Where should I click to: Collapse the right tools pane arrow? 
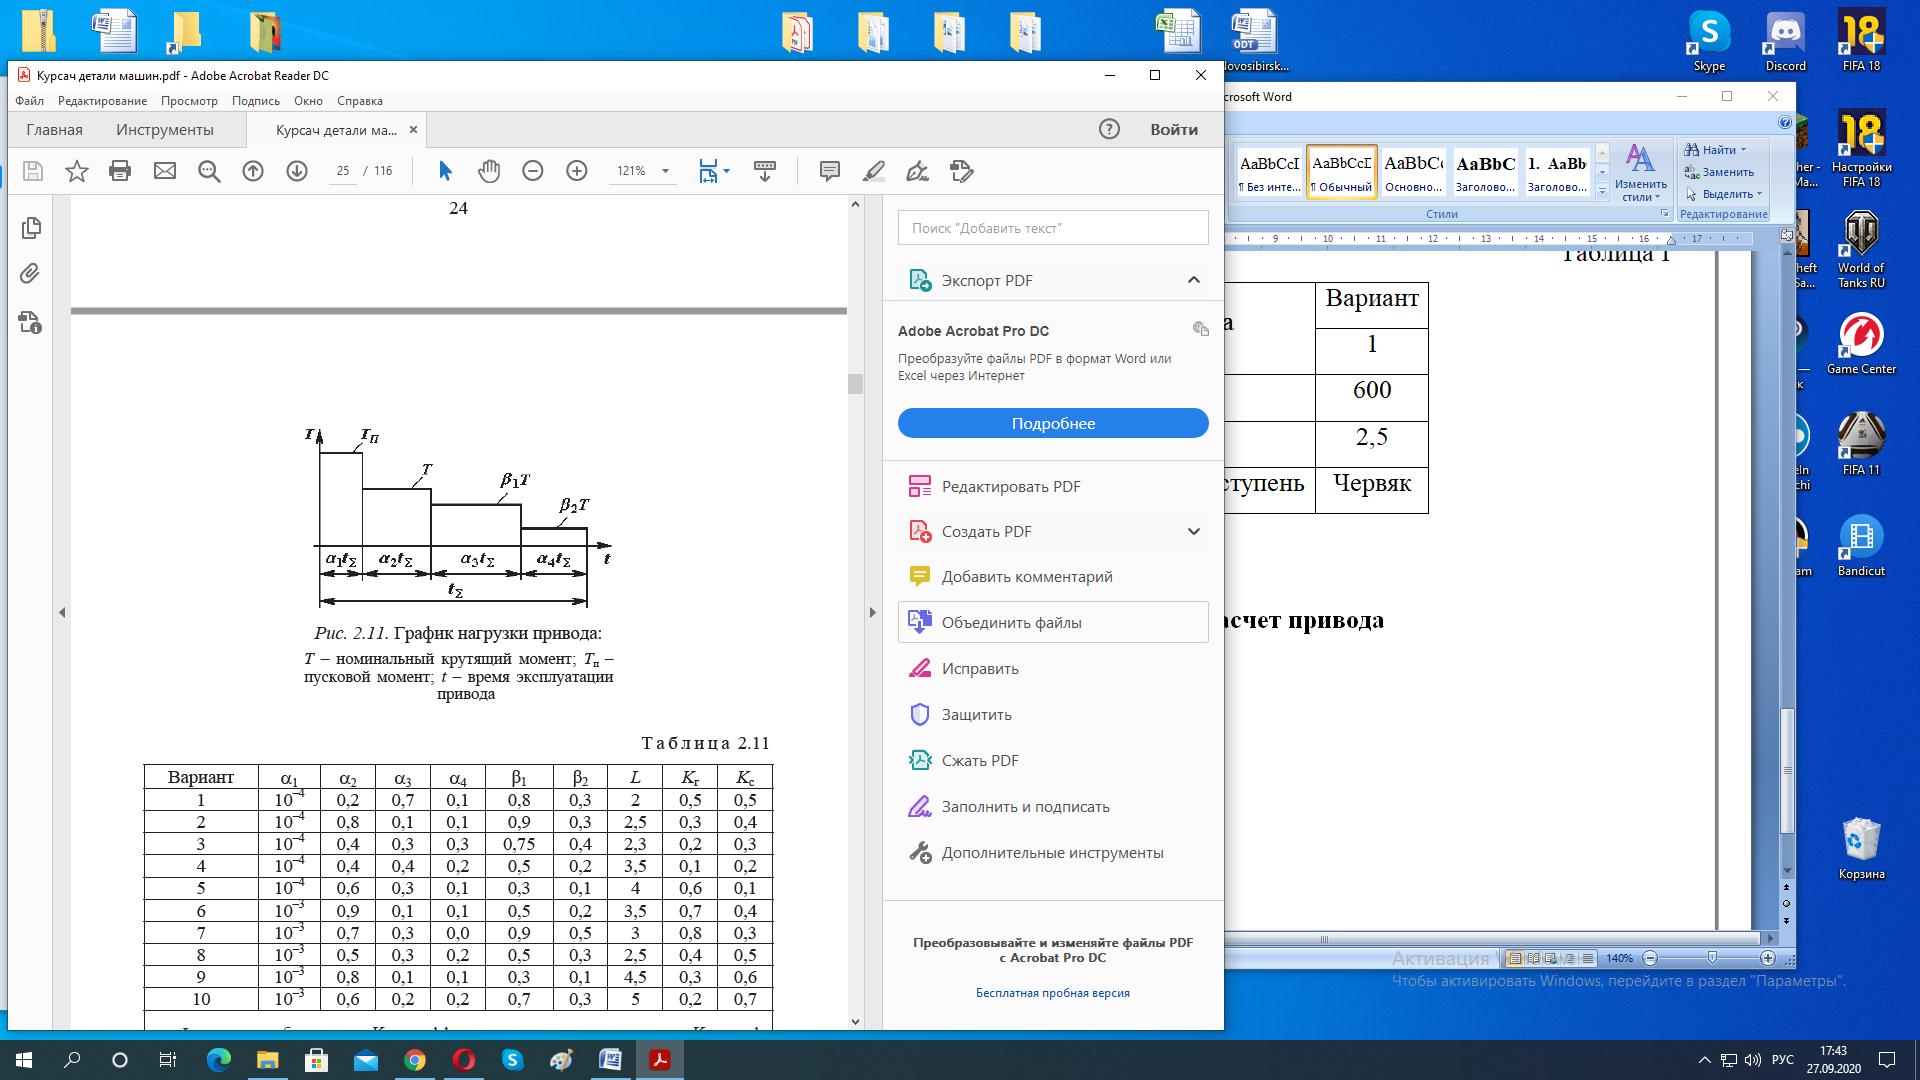pos(872,612)
